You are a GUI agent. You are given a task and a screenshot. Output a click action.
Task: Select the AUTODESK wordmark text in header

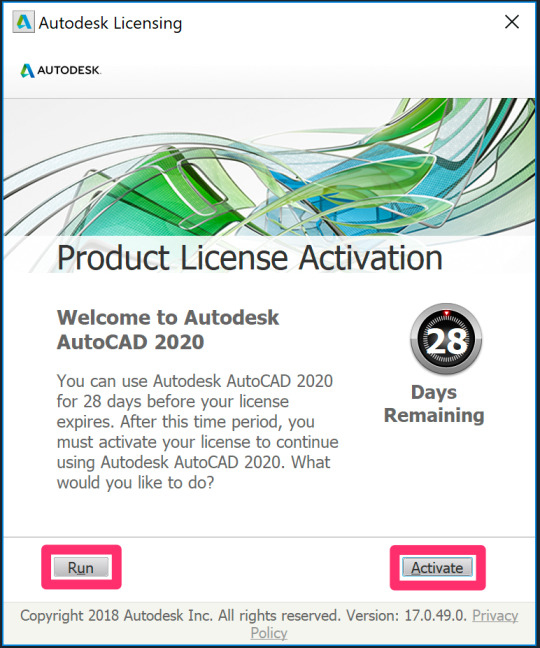coord(69,70)
